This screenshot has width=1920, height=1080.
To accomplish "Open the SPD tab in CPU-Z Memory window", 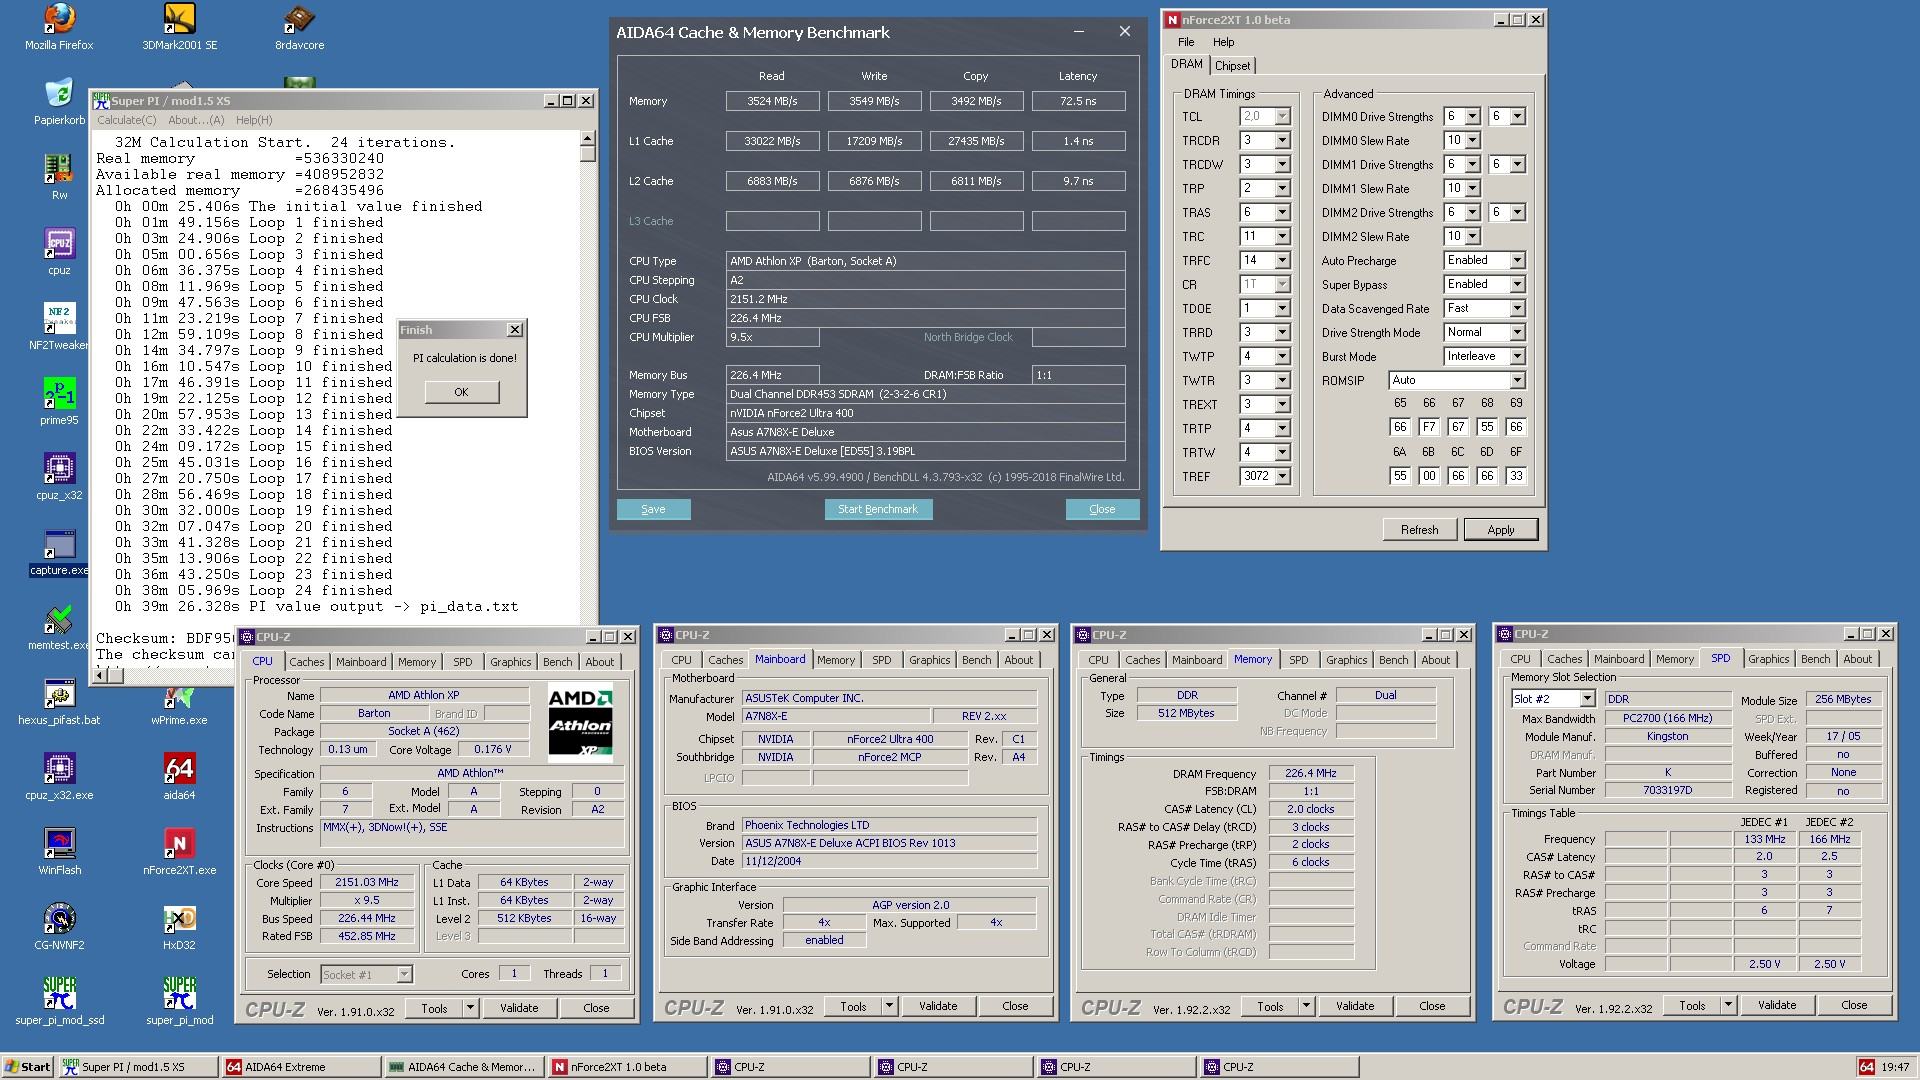I will pyautogui.click(x=1298, y=660).
